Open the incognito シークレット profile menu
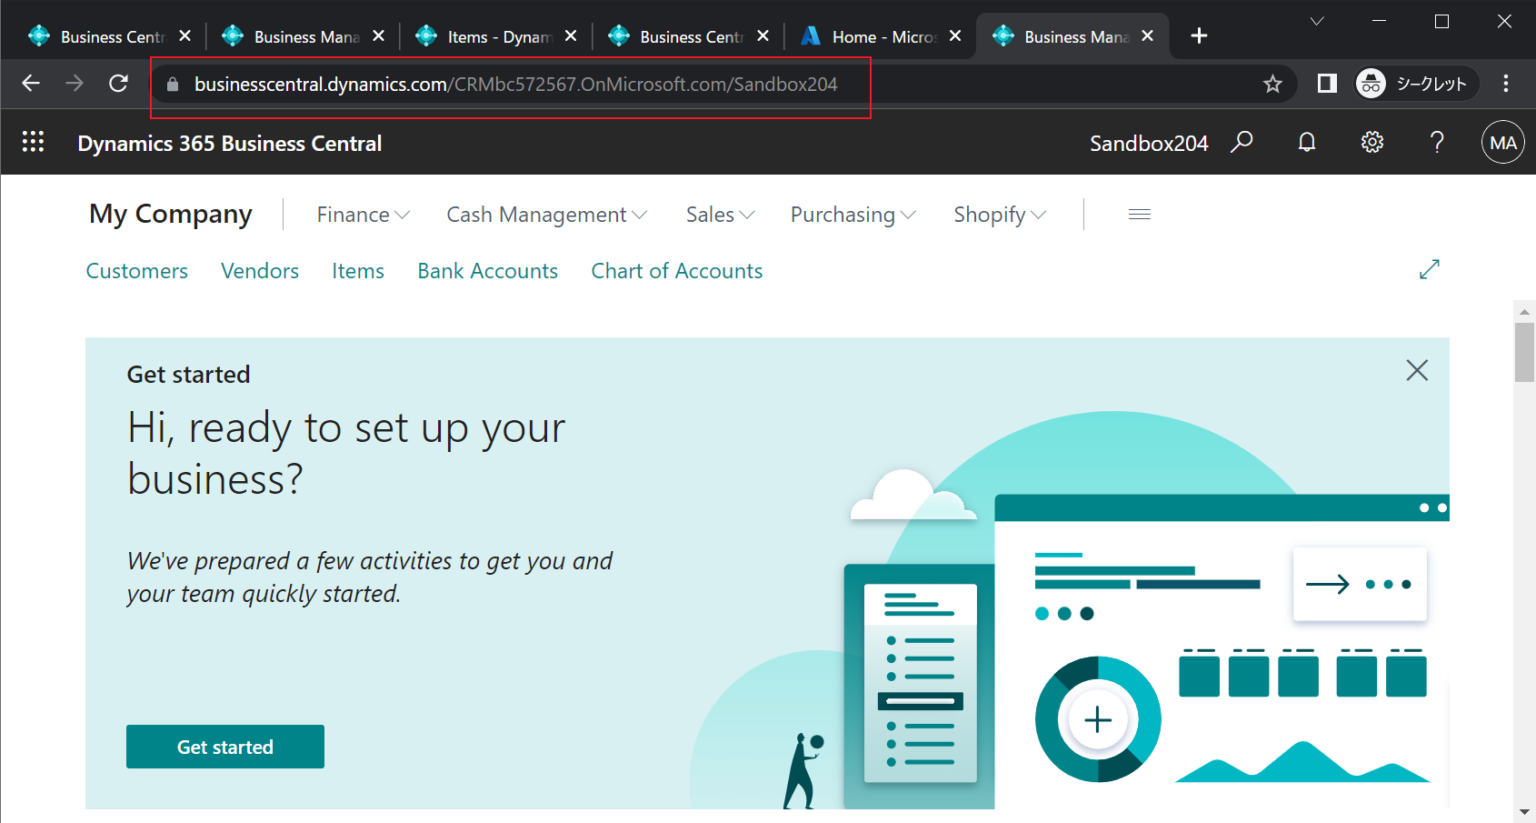 (1413, 83)
